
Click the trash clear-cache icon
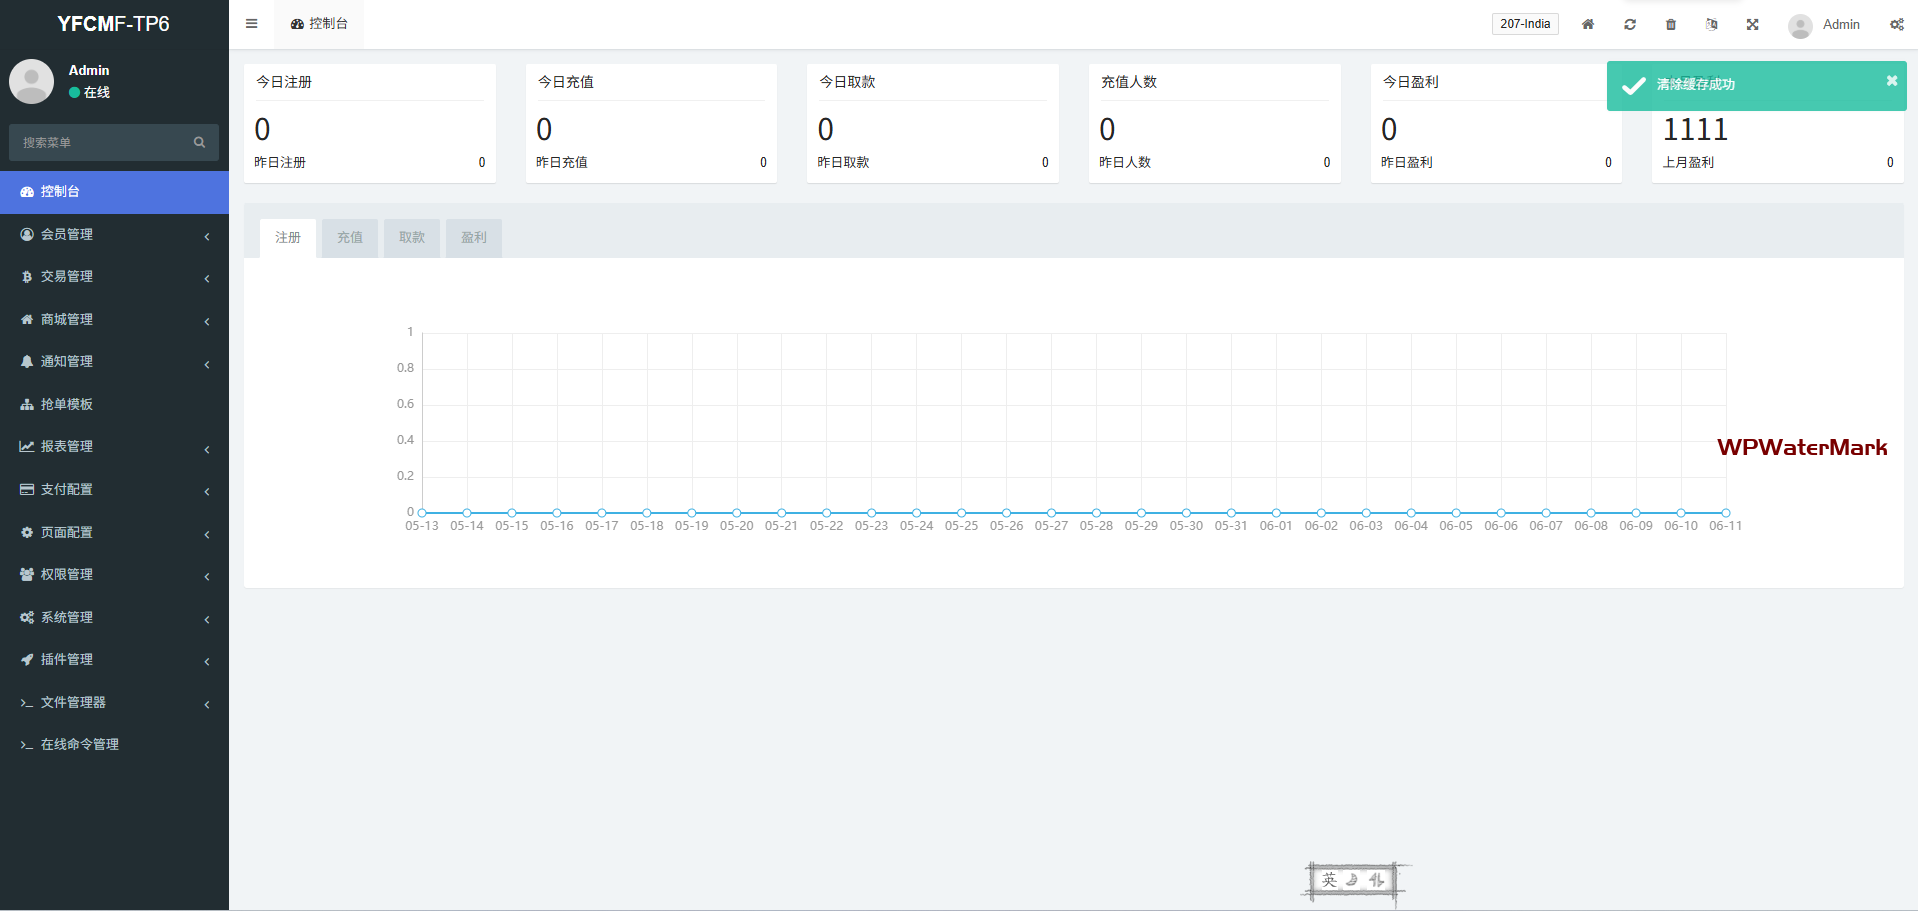point(1670,24)
